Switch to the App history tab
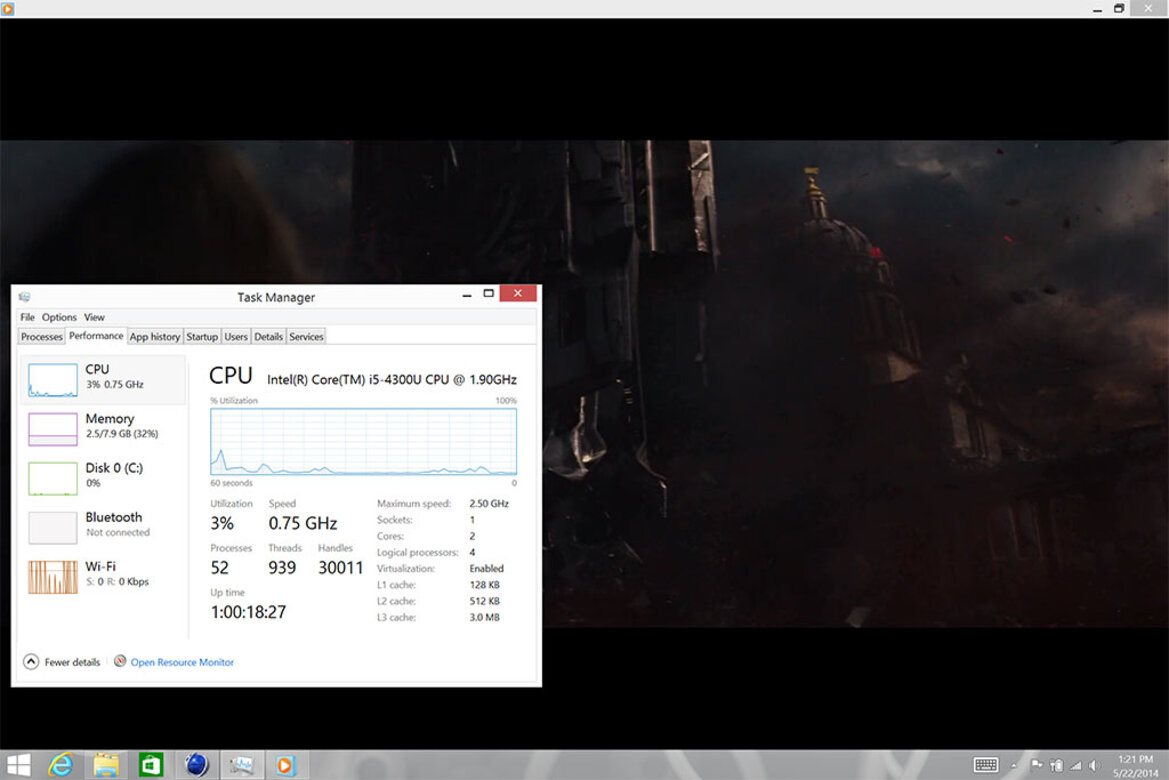 [x=155, y=336]
